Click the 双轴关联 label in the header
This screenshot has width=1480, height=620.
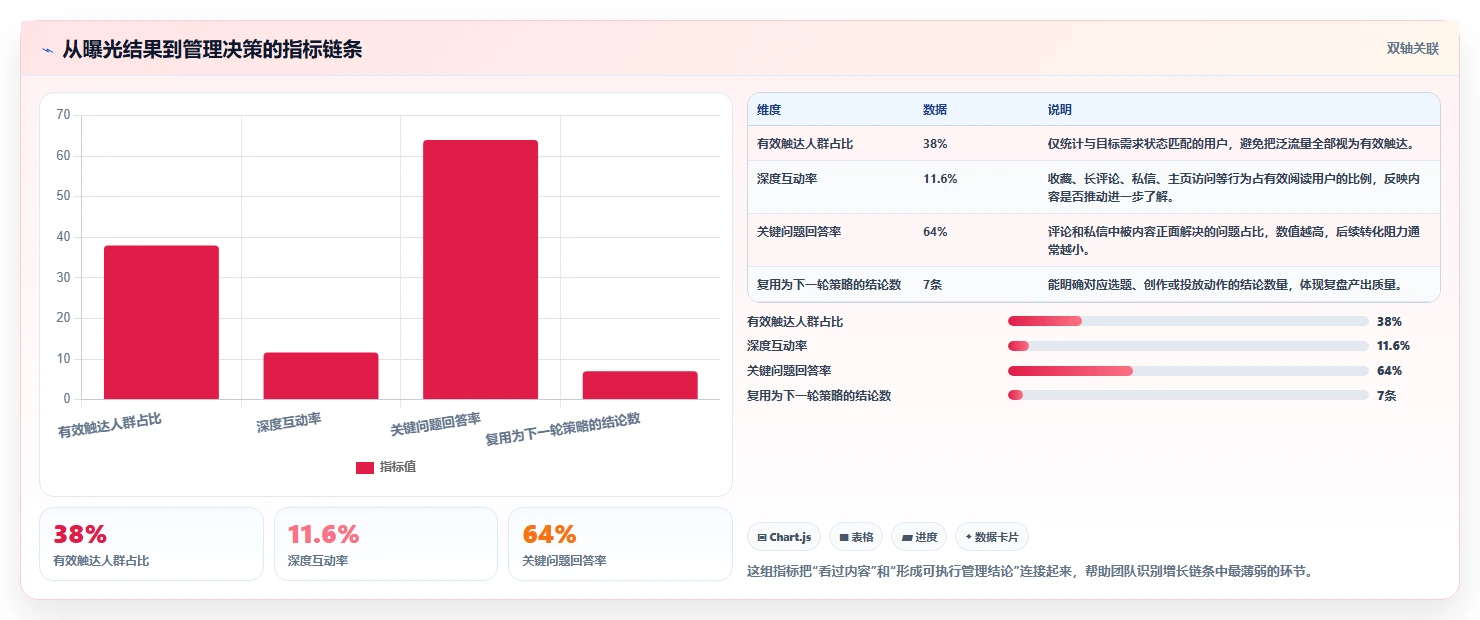coord(1412,48)
